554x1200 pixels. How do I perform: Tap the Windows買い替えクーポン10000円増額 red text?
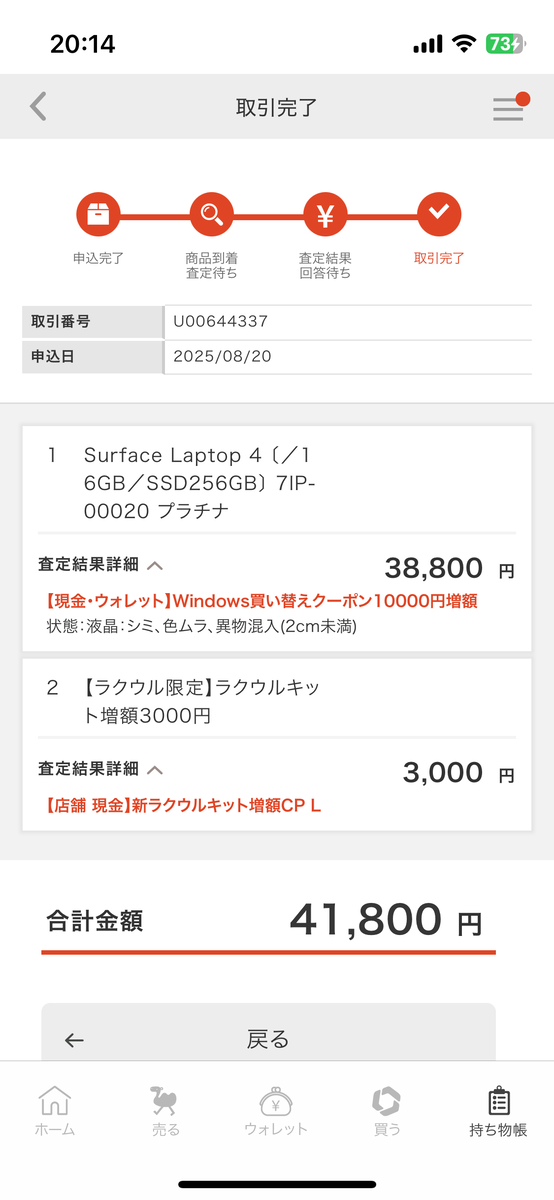pos(325,601)
